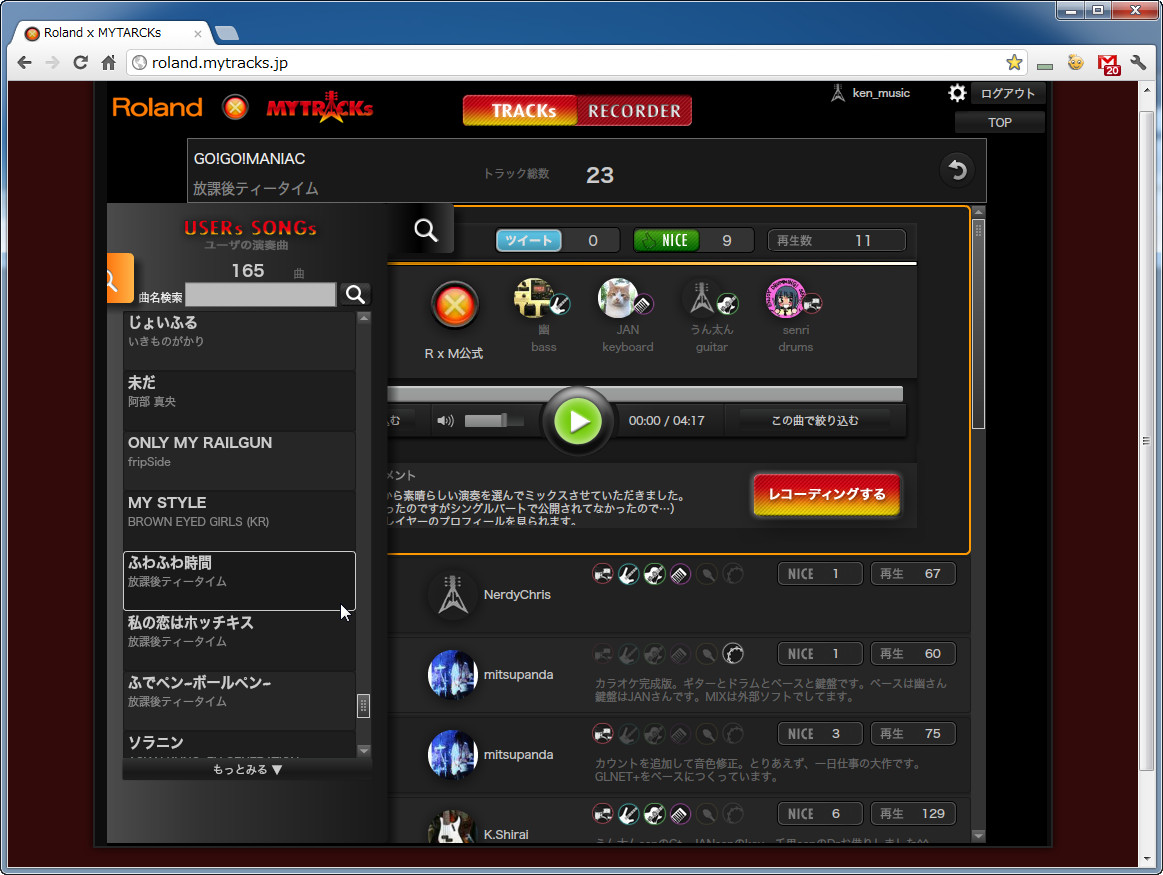1163x875 pixels.
Task: Click the tambourine icon in mitsupanda 60-plays row
Action: 733,654
